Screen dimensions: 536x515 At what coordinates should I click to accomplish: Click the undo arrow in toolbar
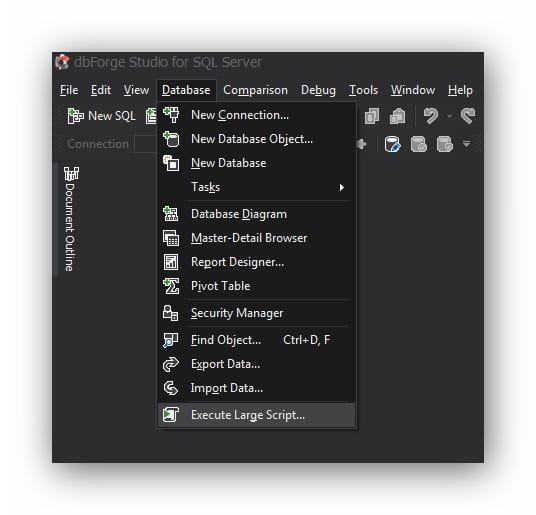point(431,116)
